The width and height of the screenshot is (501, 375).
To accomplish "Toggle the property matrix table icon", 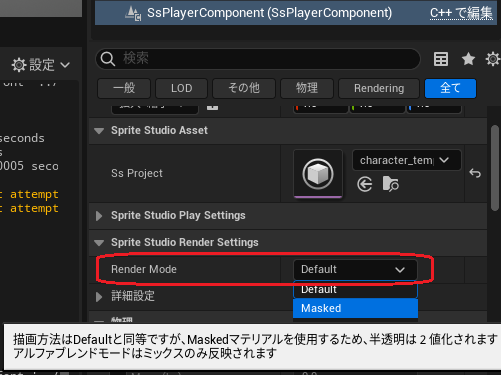I will (441, 59).
